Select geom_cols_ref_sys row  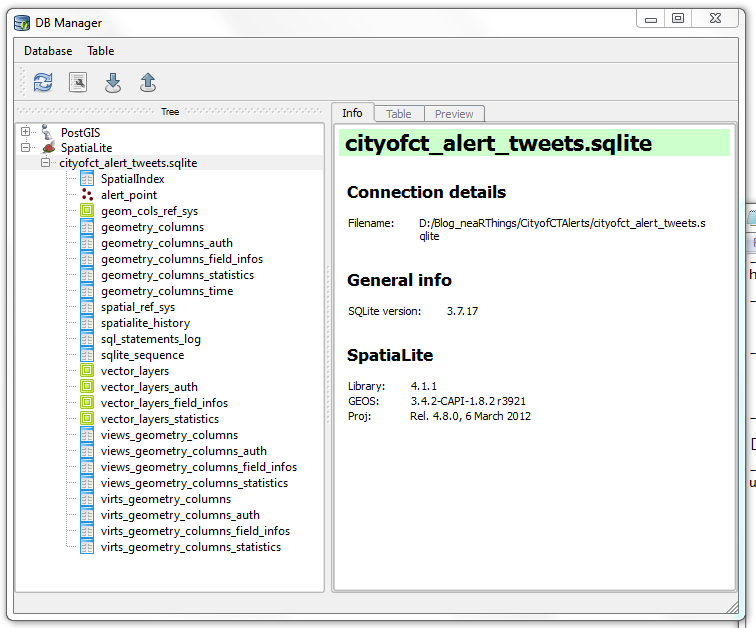click(x=149, y=211)
